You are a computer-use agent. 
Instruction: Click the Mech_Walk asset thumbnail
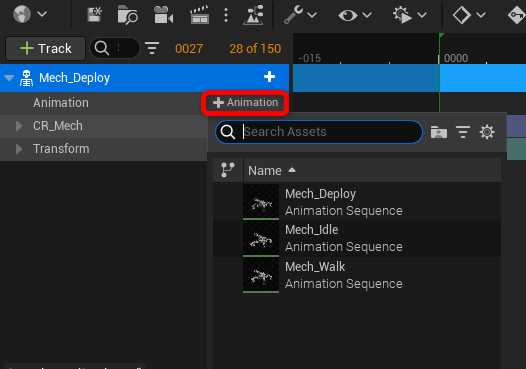261,275
